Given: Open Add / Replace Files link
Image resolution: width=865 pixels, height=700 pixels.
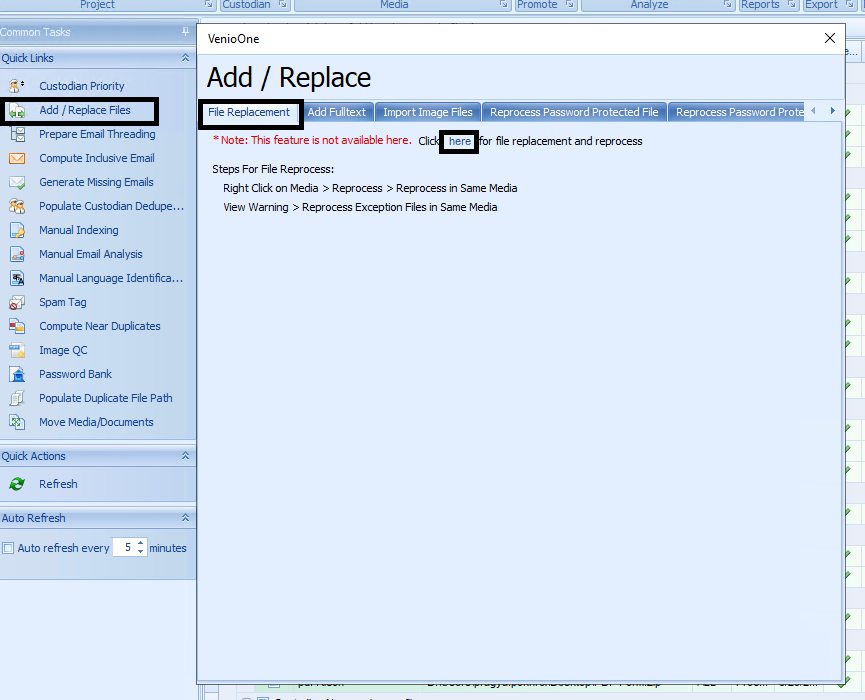Looking at the screenshot, I should pyautogui.click(x=85, y=110).
